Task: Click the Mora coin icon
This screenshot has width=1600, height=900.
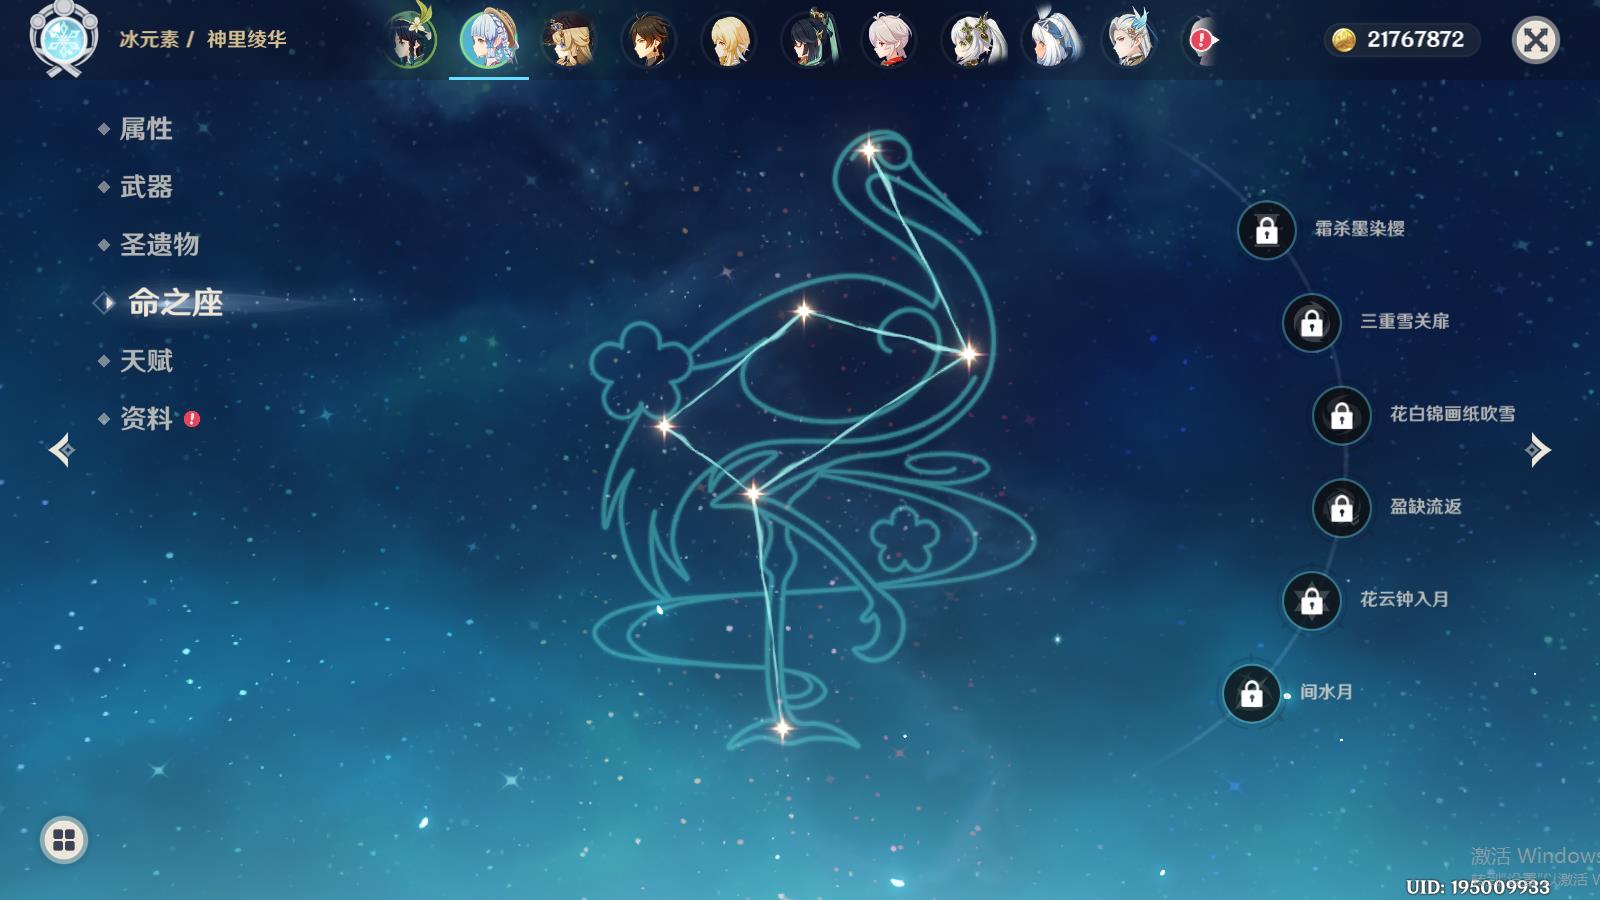Action: click(x=1344, y=39)
